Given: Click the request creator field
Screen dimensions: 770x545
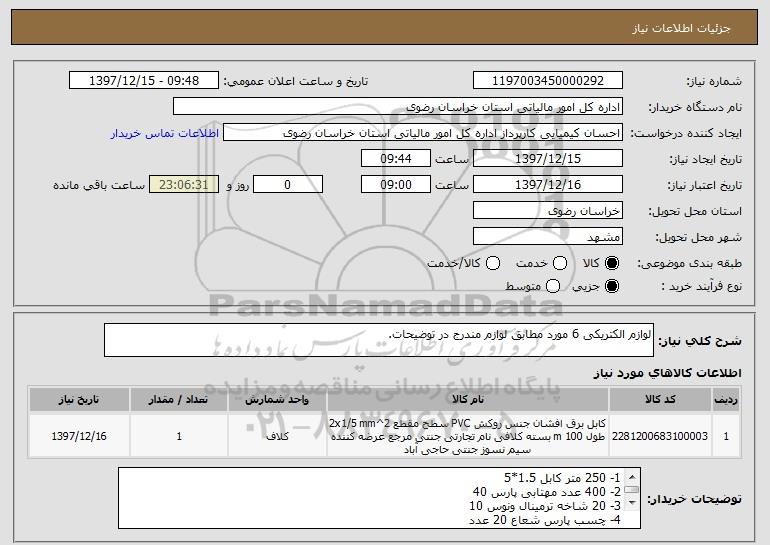Looking at the screenshot, I should tap(423, 133).
